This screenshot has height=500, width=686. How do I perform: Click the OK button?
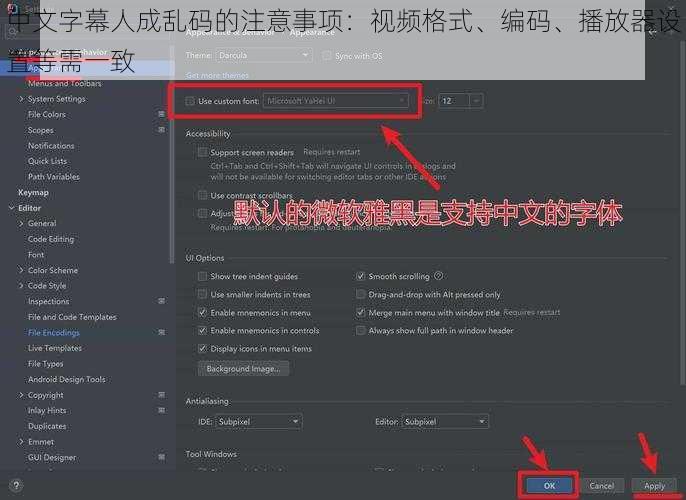pos(550,485)
